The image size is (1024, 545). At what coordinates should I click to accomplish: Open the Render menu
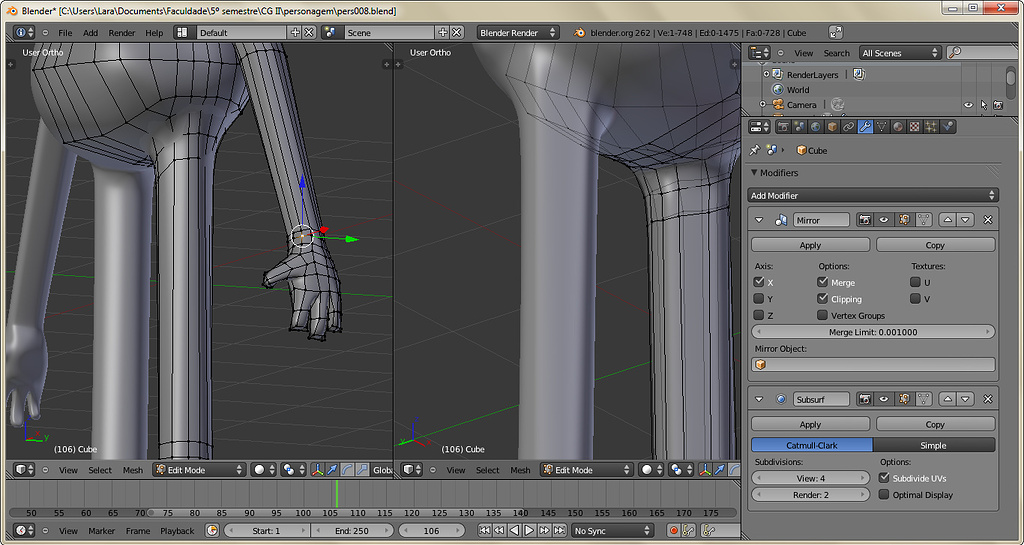tap(122, 33)
